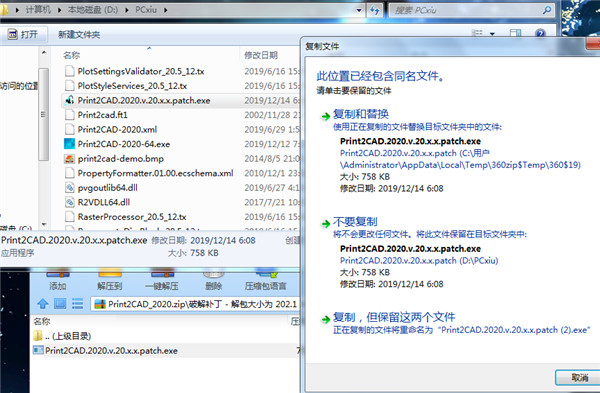Choose 复制，但保留这两个文件 in the dialog
This screenshot has width=600, height=393.
click(394, 317)
